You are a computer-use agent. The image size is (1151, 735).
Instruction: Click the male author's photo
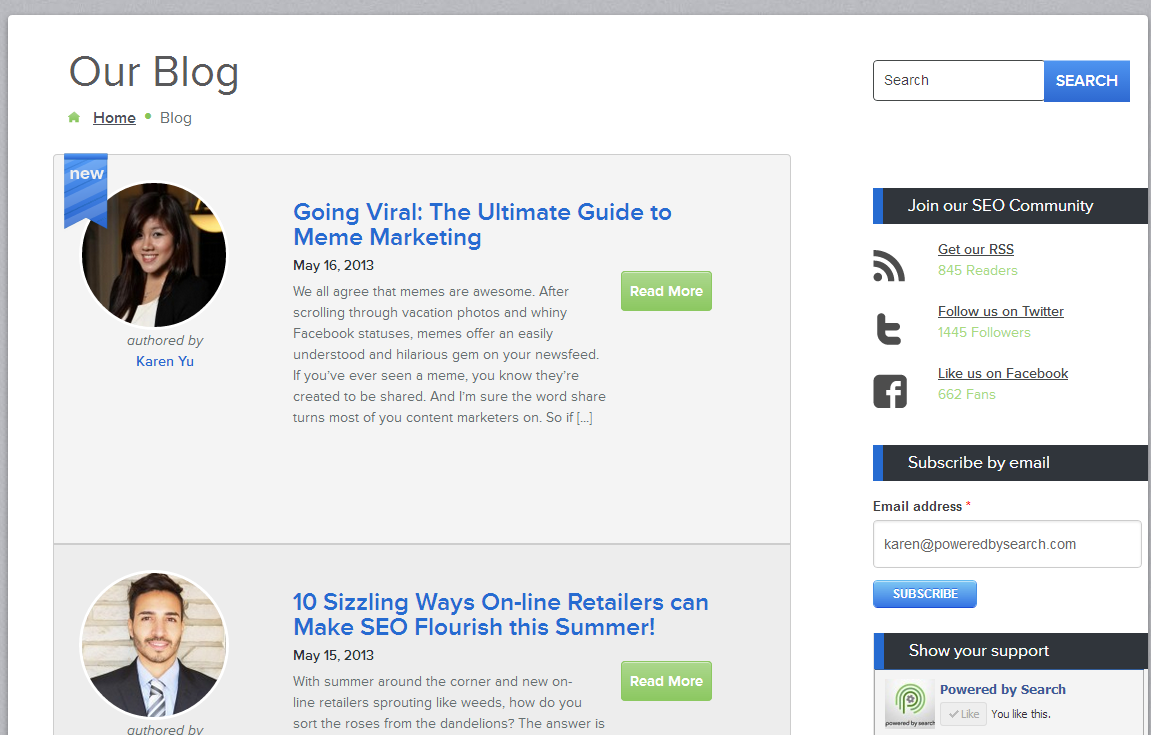click(x=154, y=645)
